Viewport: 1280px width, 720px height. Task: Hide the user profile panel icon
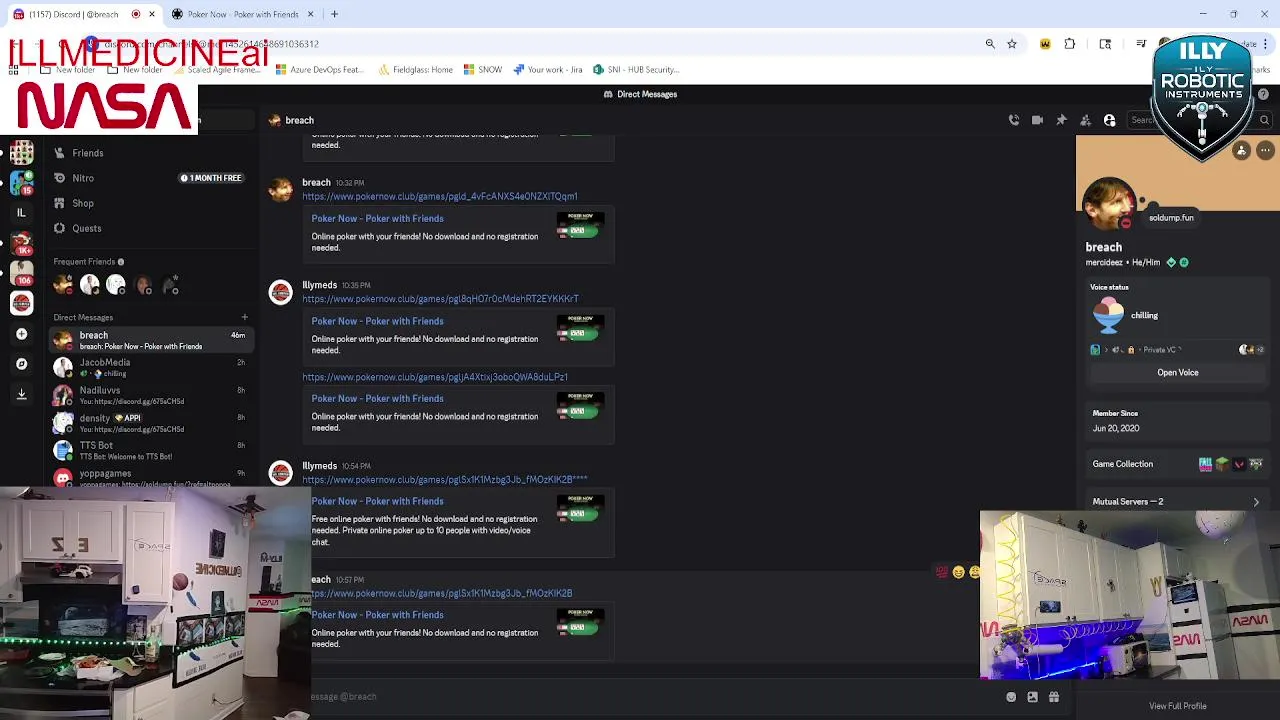click(x=1109, y=120)
